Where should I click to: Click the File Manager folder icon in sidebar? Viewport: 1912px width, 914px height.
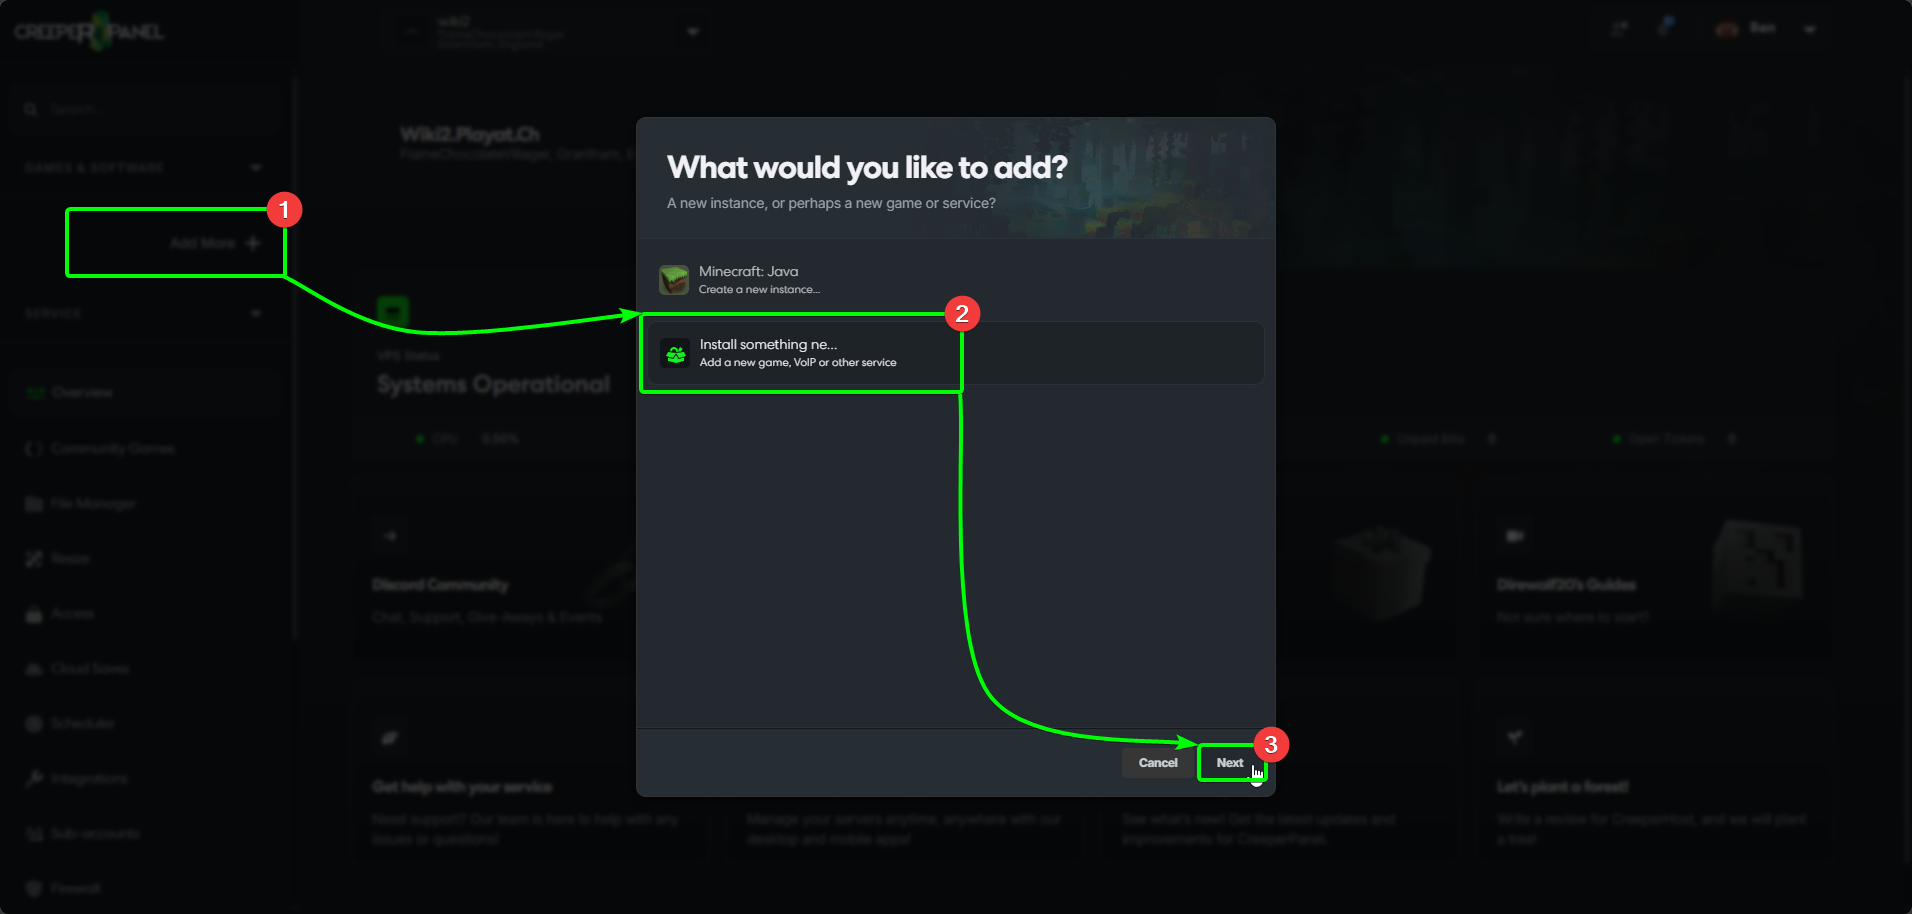[x=34, y=503]
